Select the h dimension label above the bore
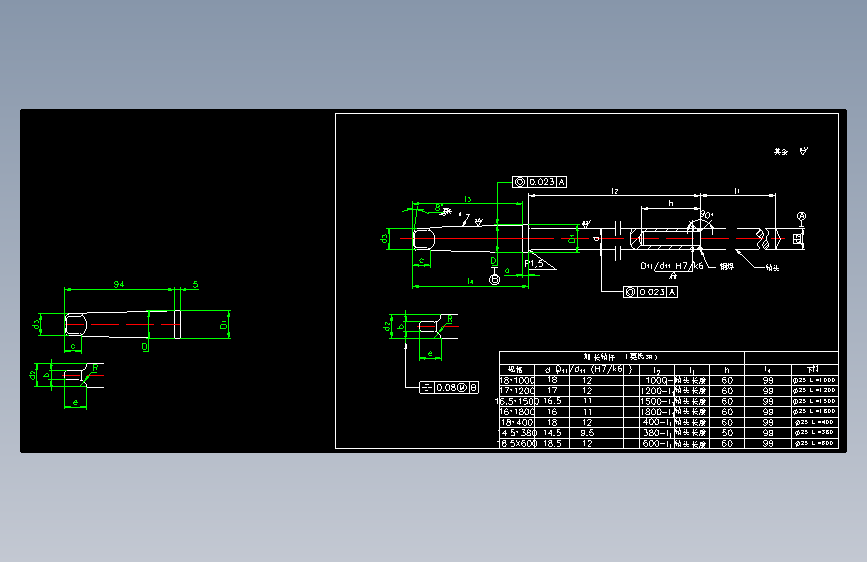 671,203
